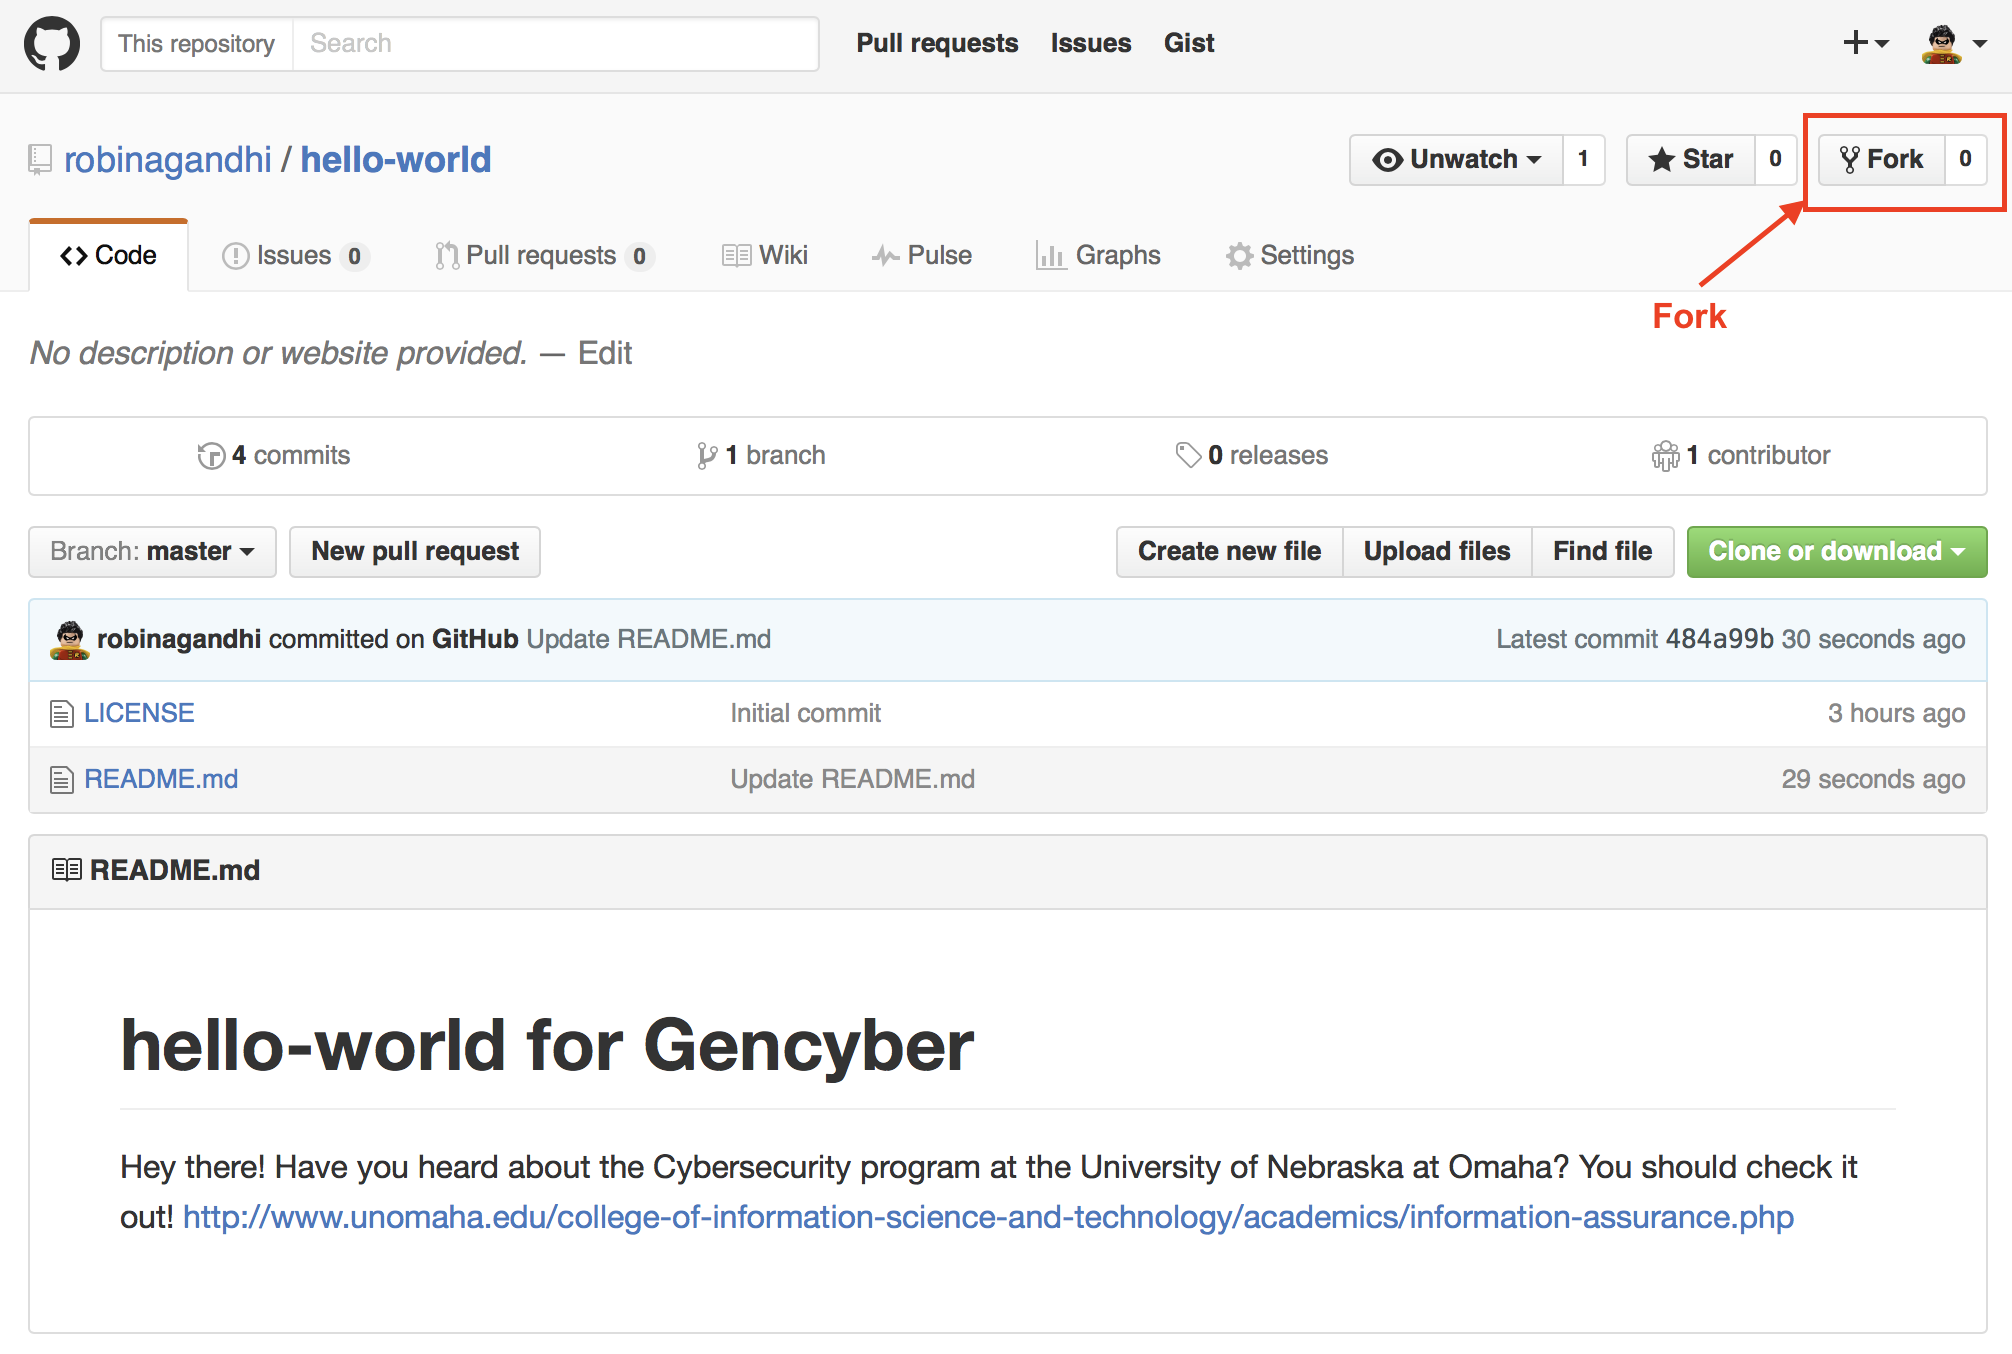
Task: Focus the repository Search field
Action: [555, 44]
